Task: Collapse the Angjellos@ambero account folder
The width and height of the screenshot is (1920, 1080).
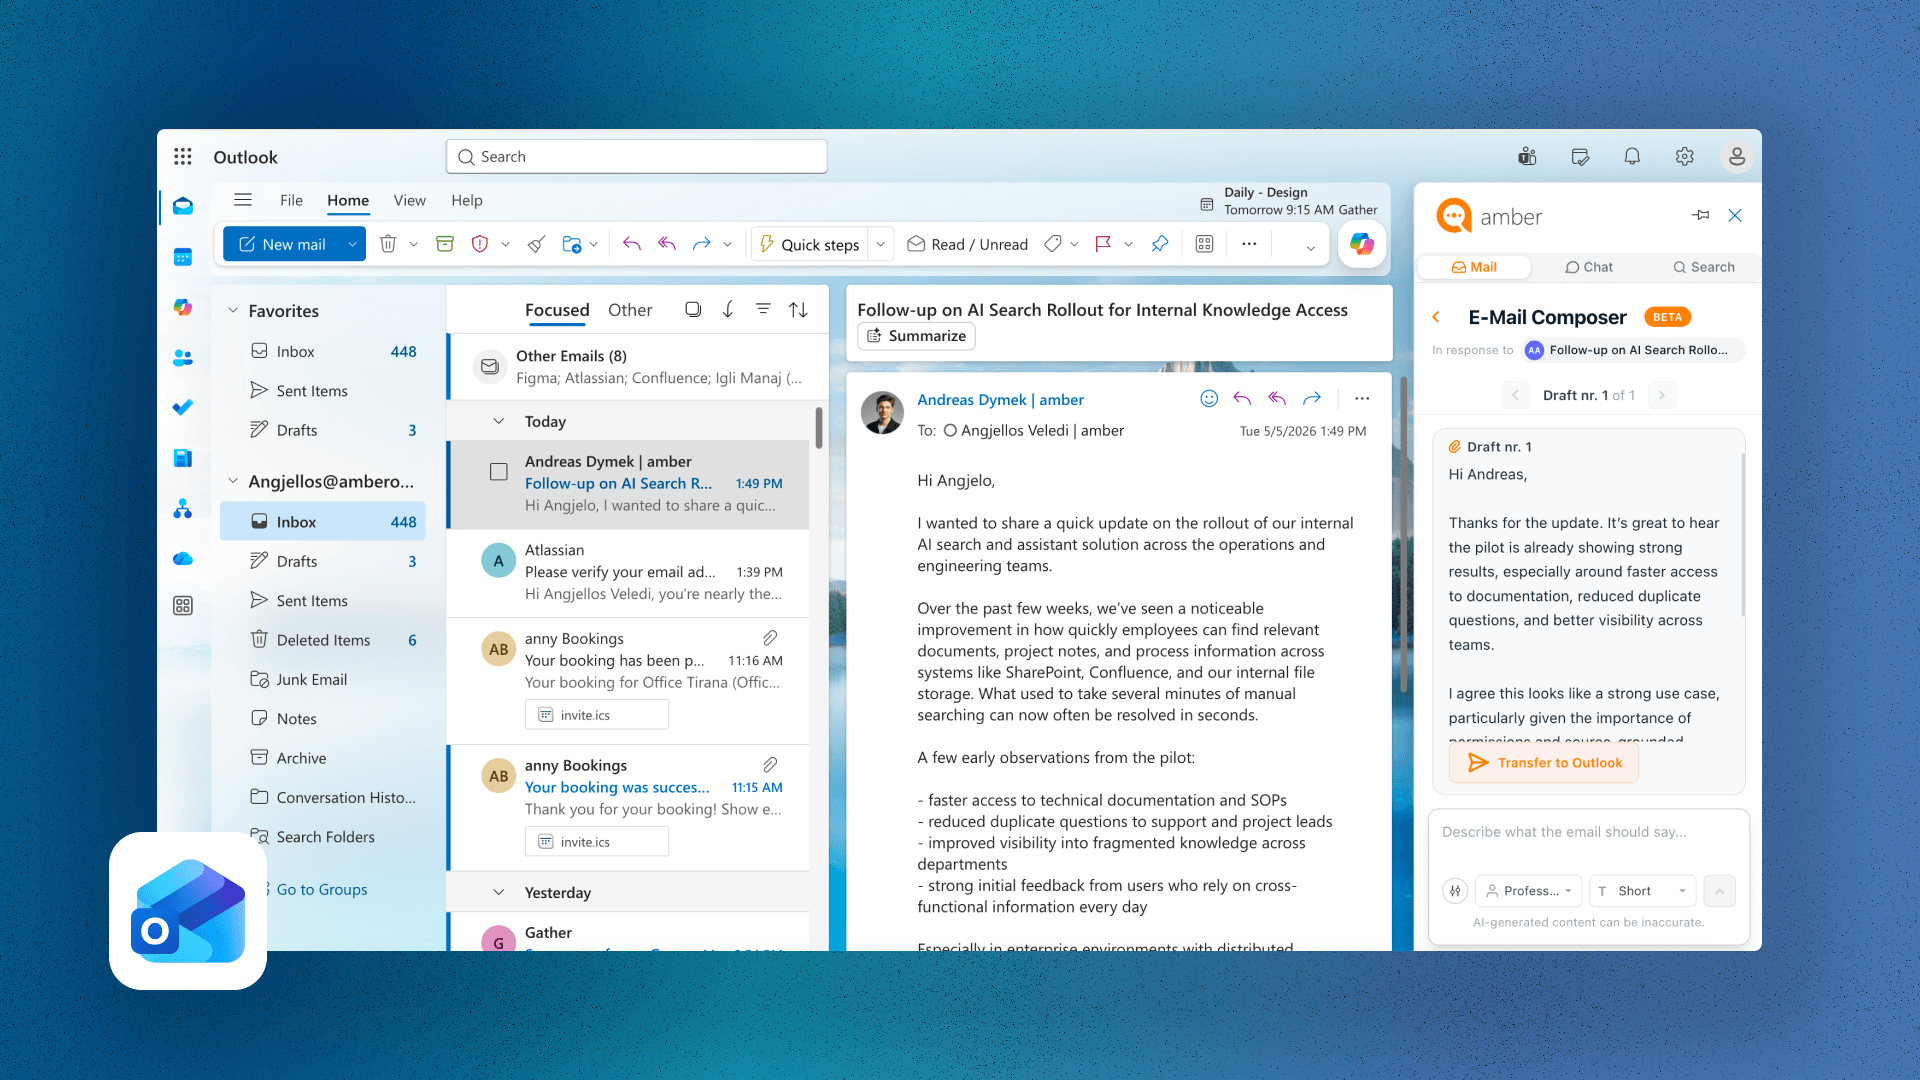Action: (233, 481)
